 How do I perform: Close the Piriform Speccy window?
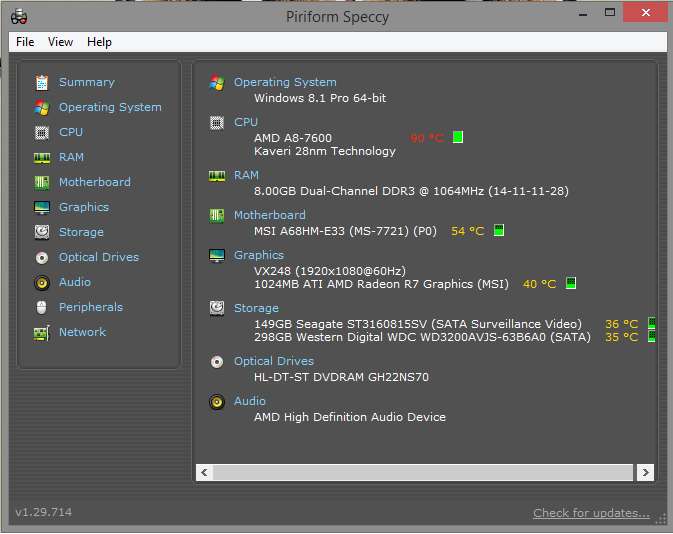pos(646,13)
